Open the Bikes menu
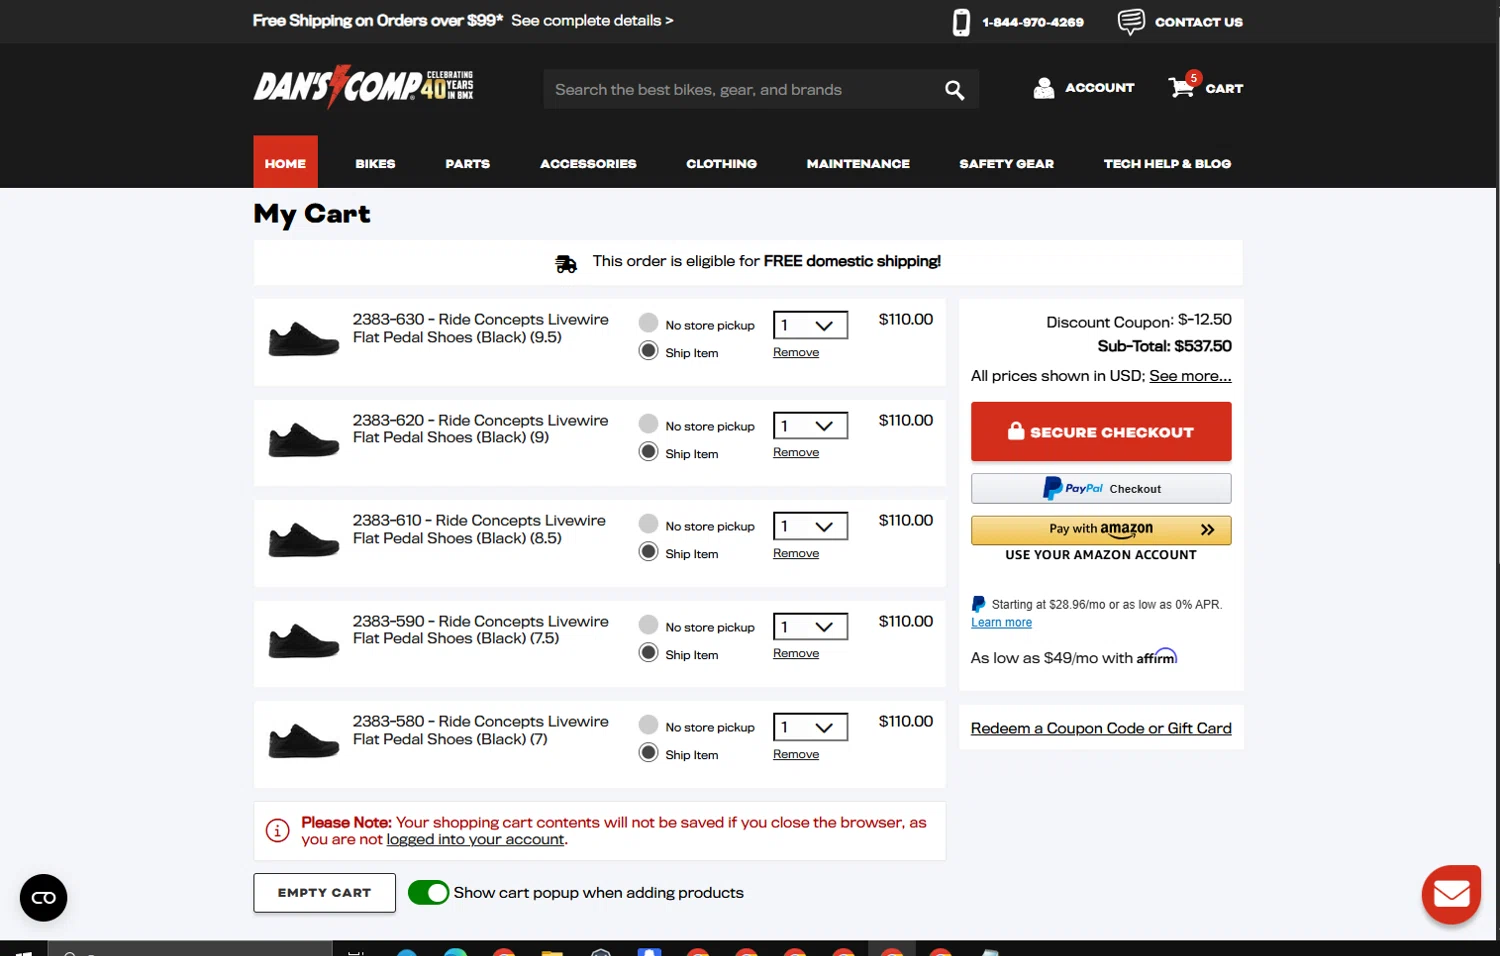 point(375,164)
